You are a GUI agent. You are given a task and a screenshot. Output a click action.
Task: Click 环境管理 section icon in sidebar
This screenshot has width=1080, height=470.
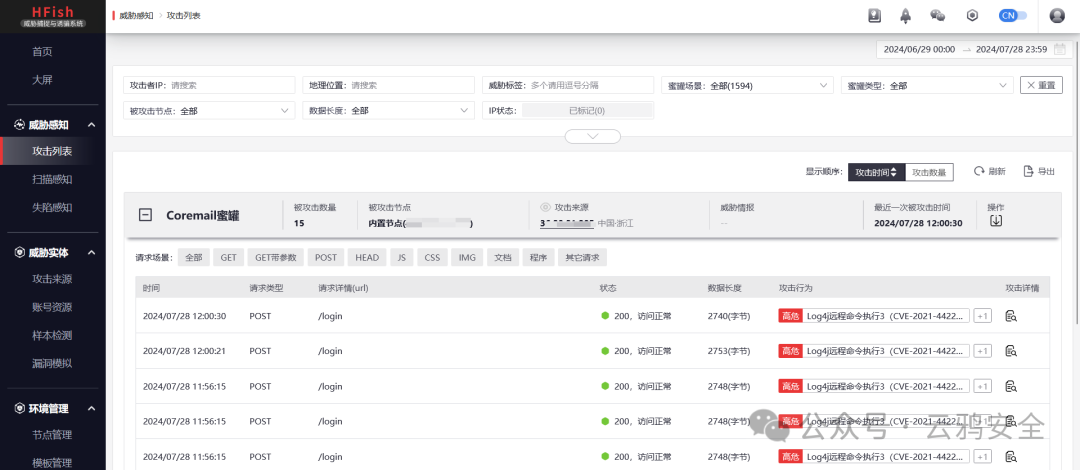[19, 409]
